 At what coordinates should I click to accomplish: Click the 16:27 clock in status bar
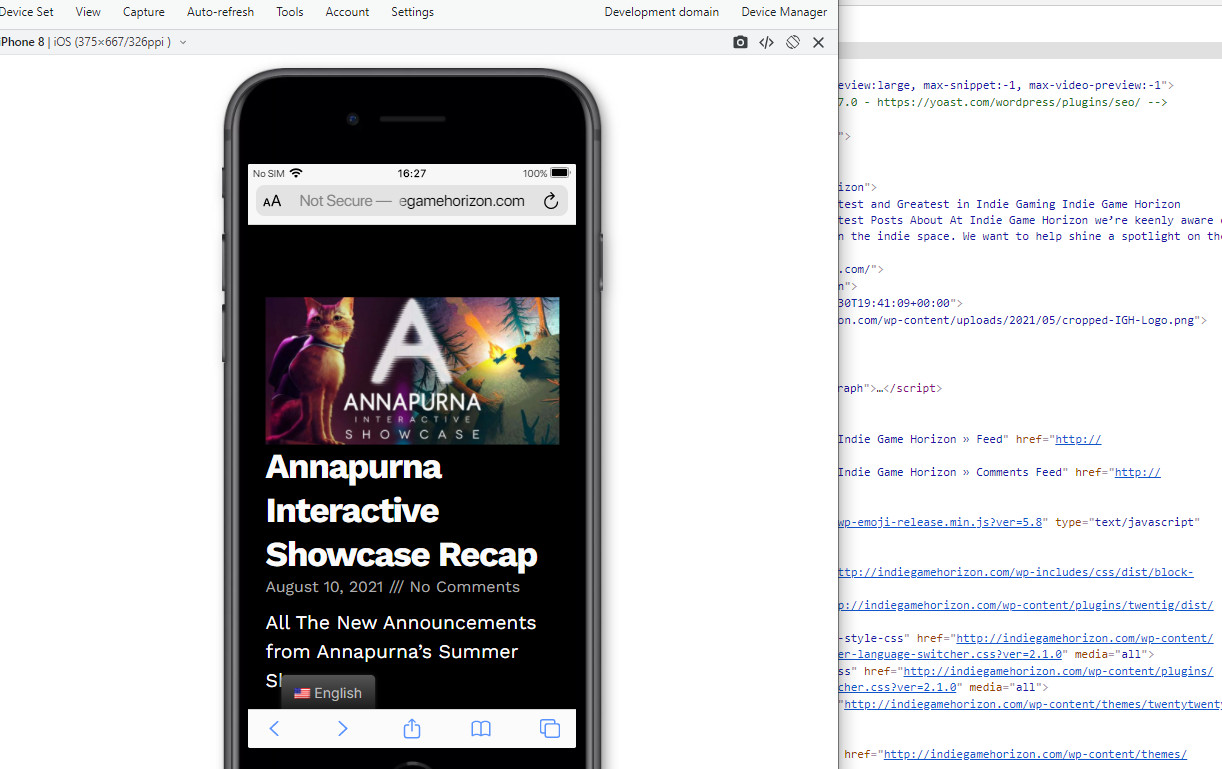(x=411, y=173)
